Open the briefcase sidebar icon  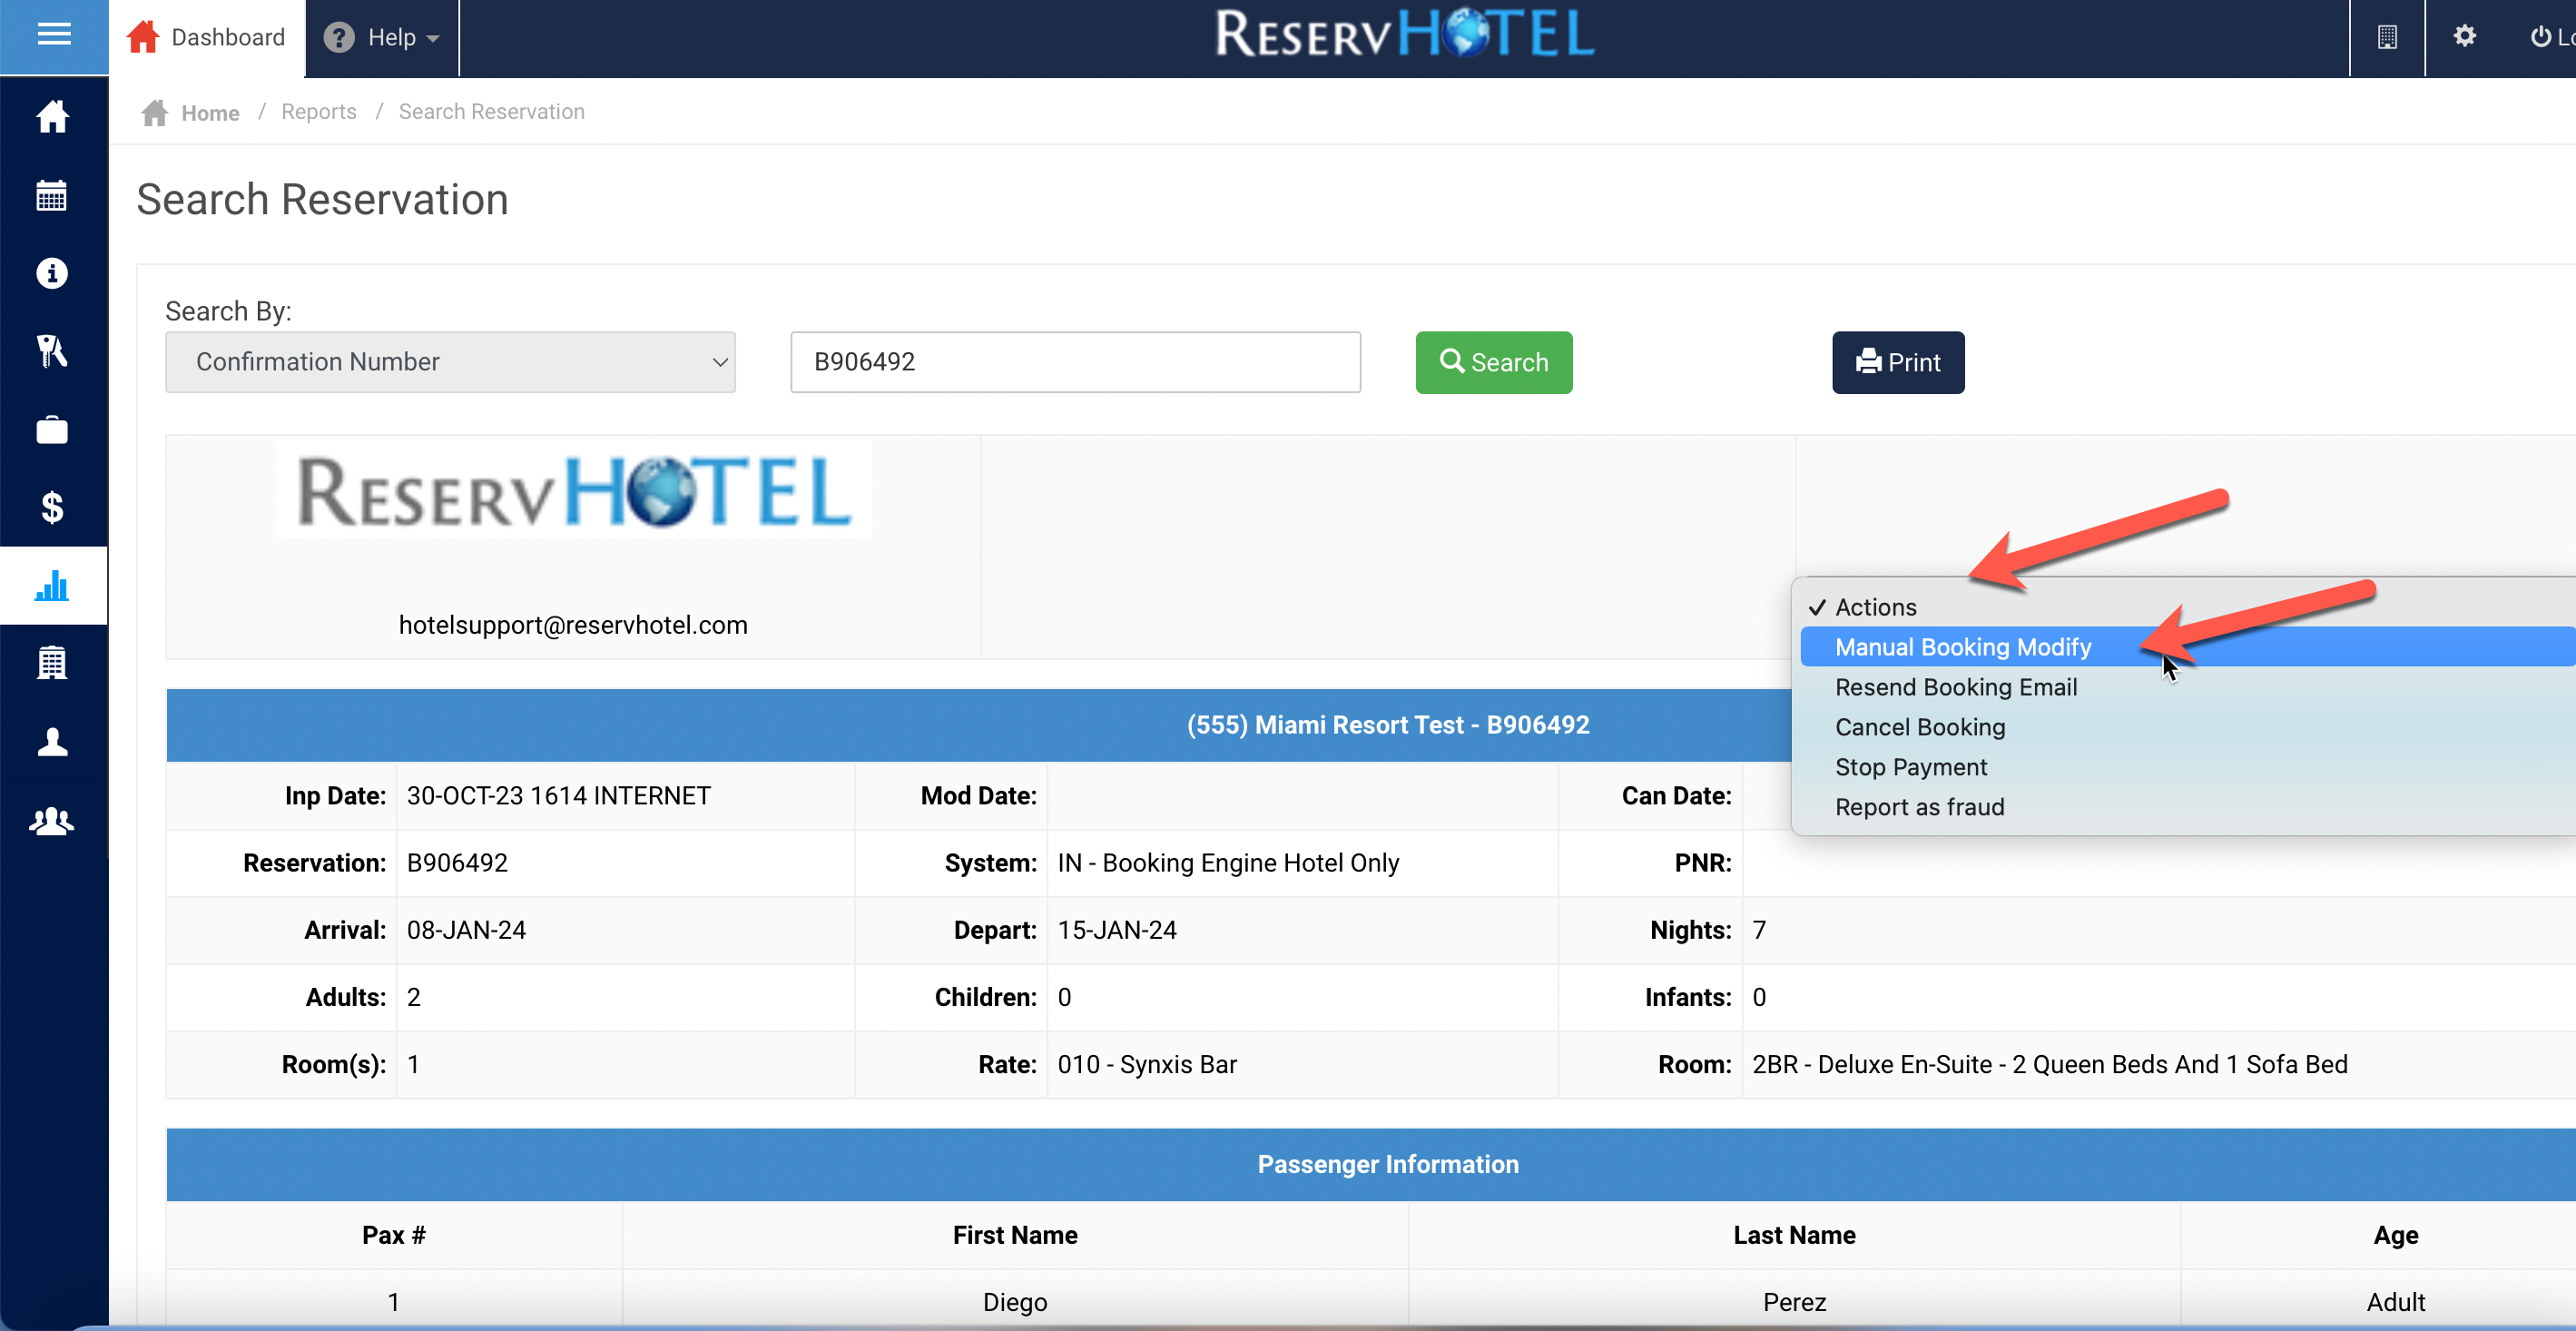52,430
